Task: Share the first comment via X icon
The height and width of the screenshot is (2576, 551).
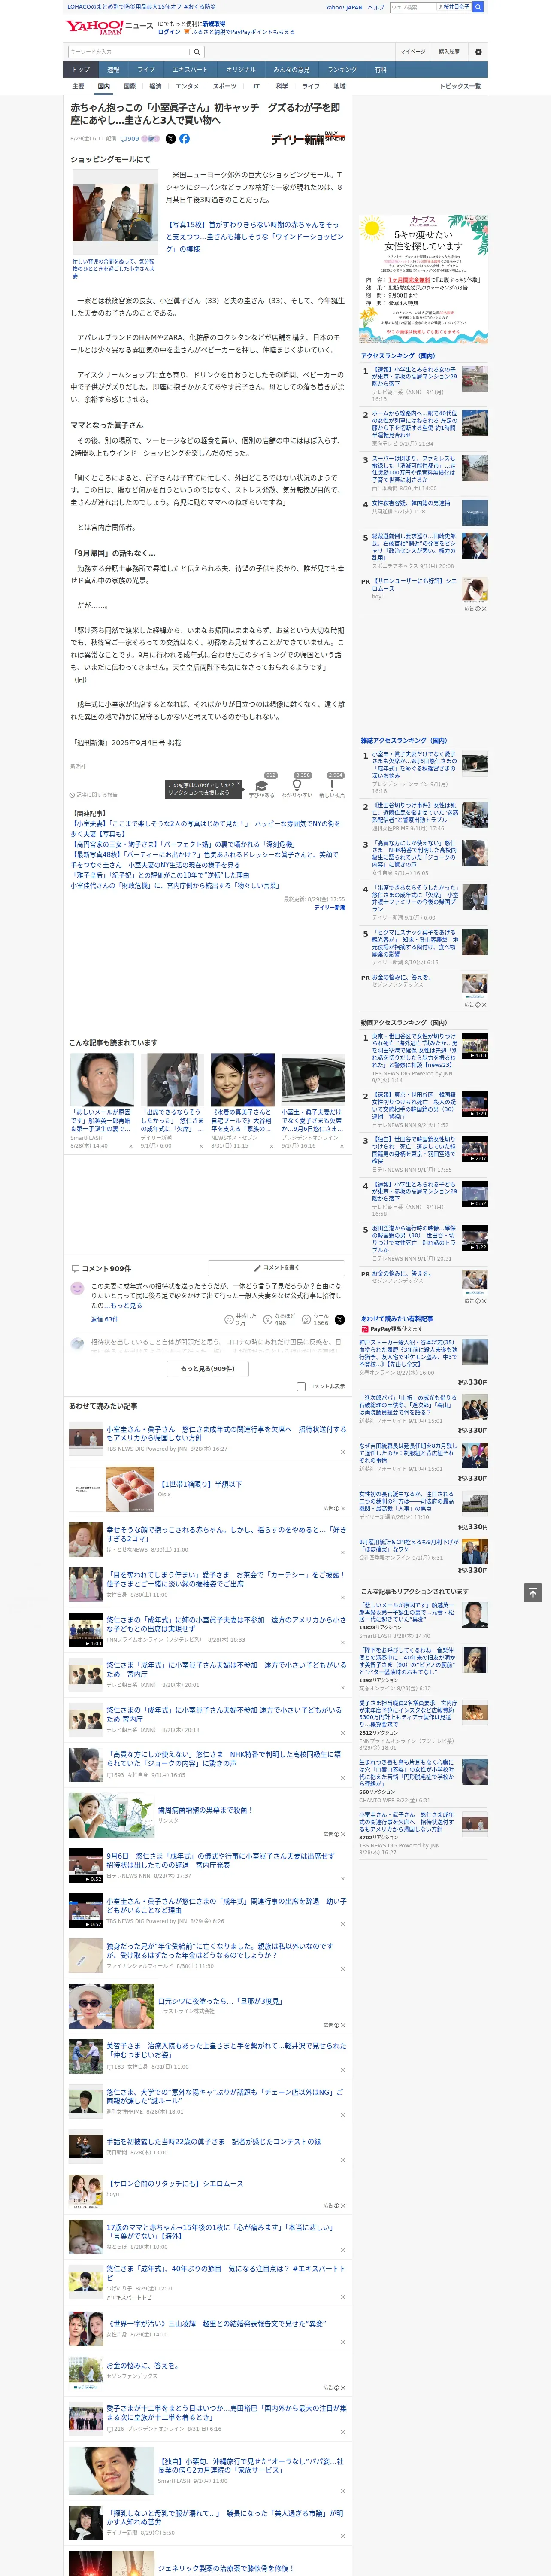Action: 339,1320
